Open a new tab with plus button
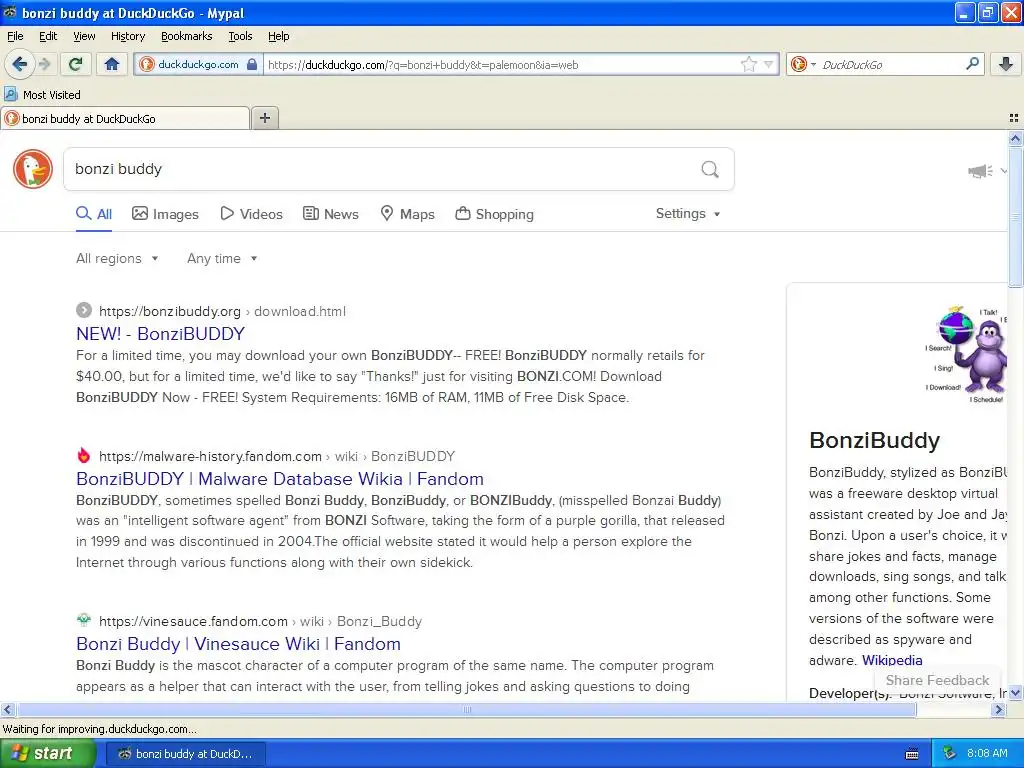The width and height of the screenshot is (1024, 768). 264,118
